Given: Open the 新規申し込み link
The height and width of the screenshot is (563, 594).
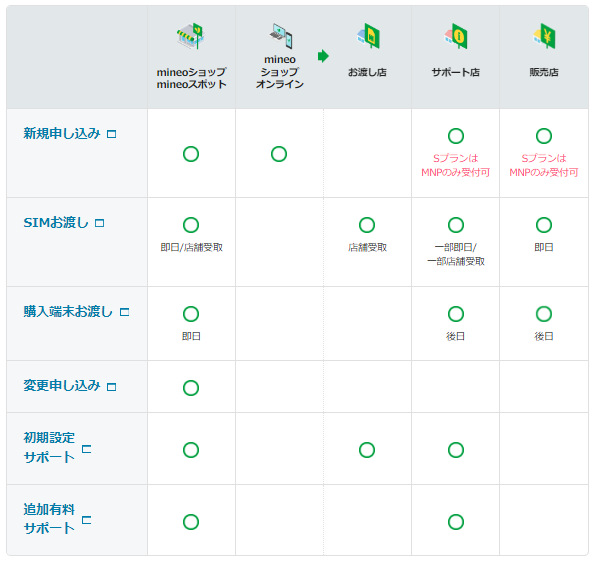Looking at the screenshot, I should click(62, 133).
